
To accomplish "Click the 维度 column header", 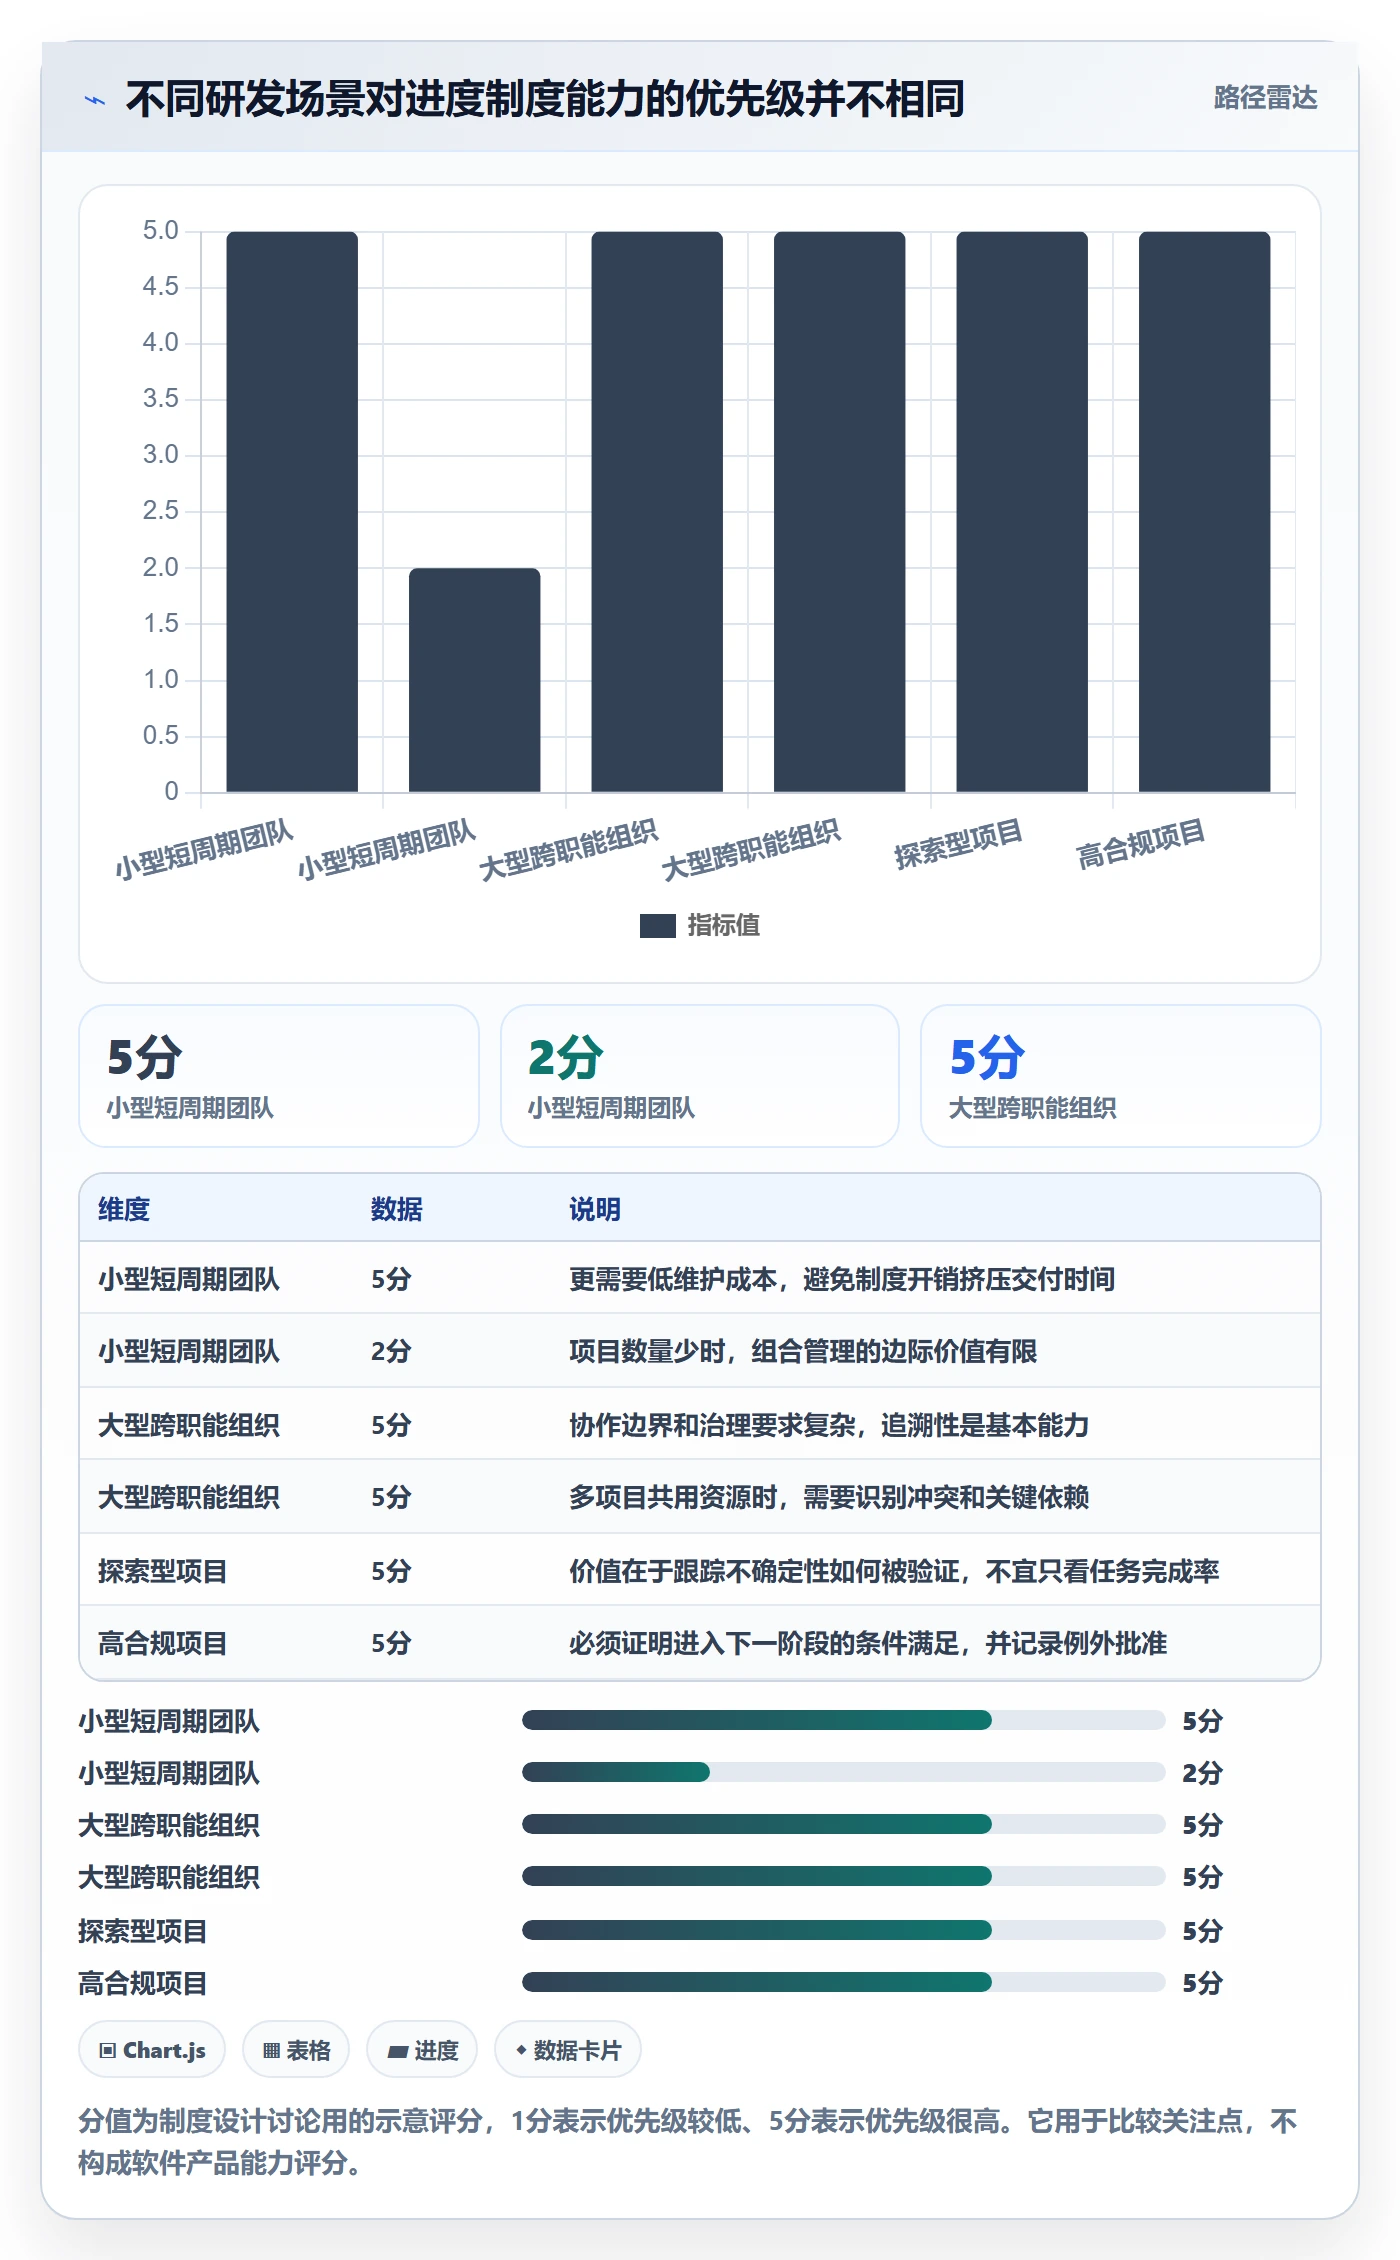I will click(x=124, y=1209).
